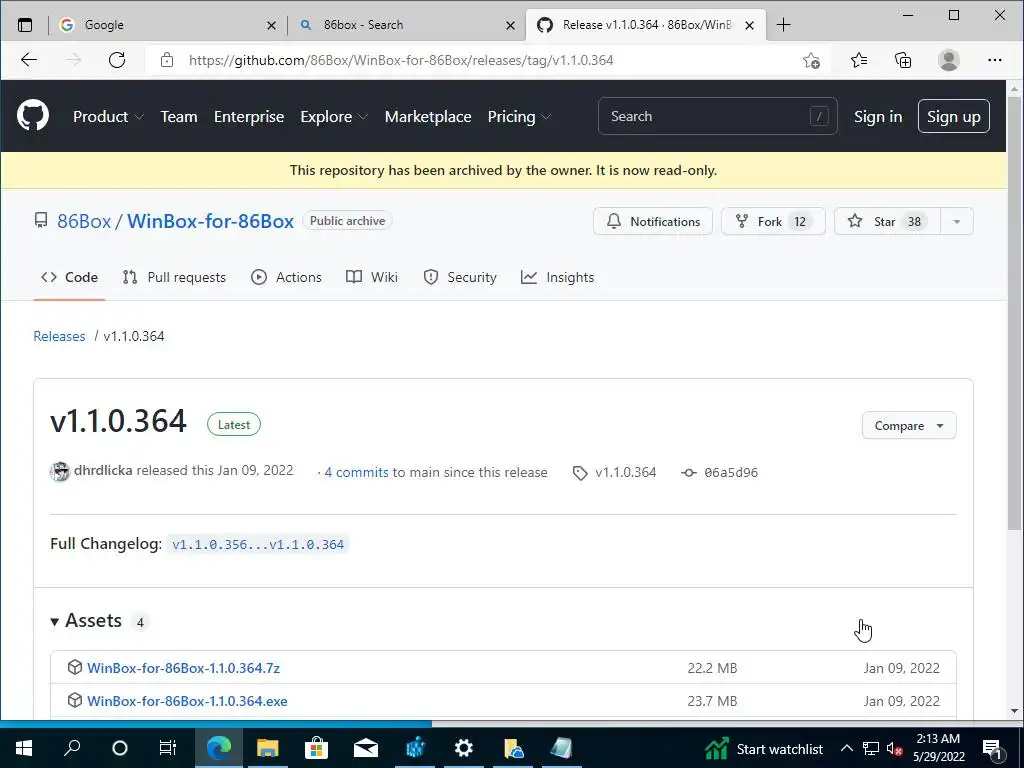Viewport: 1024px width, 768px height.
Task: Open notification center icon
Action: (x=992, y=748)
